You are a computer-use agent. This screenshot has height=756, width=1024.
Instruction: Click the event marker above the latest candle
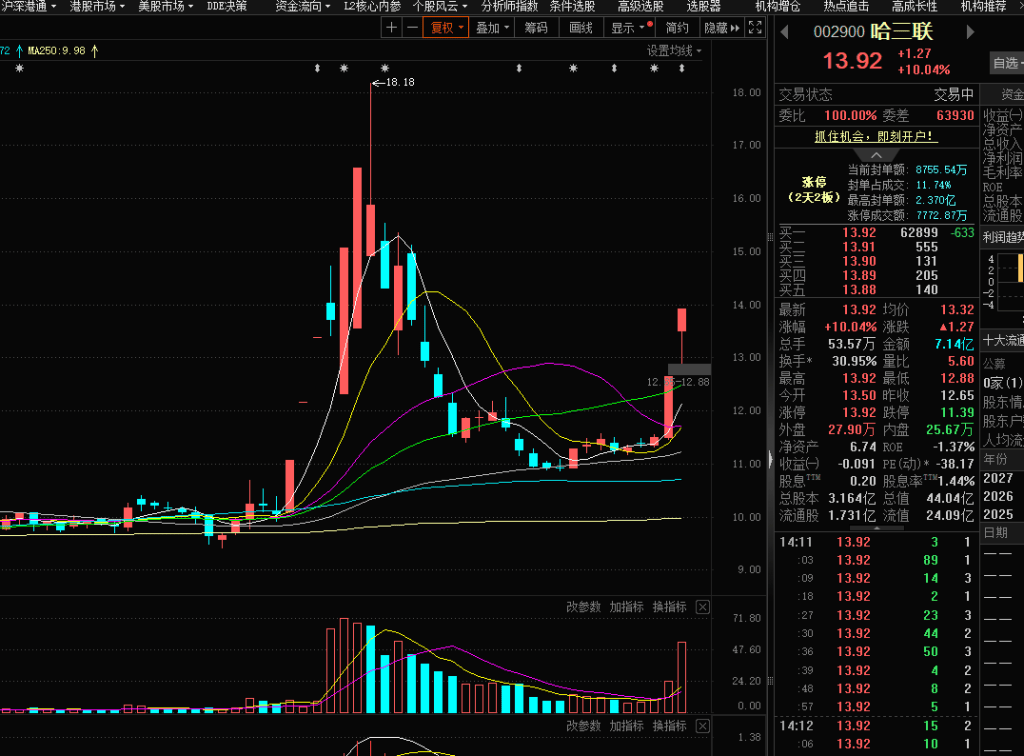click(x=682, y=68)
